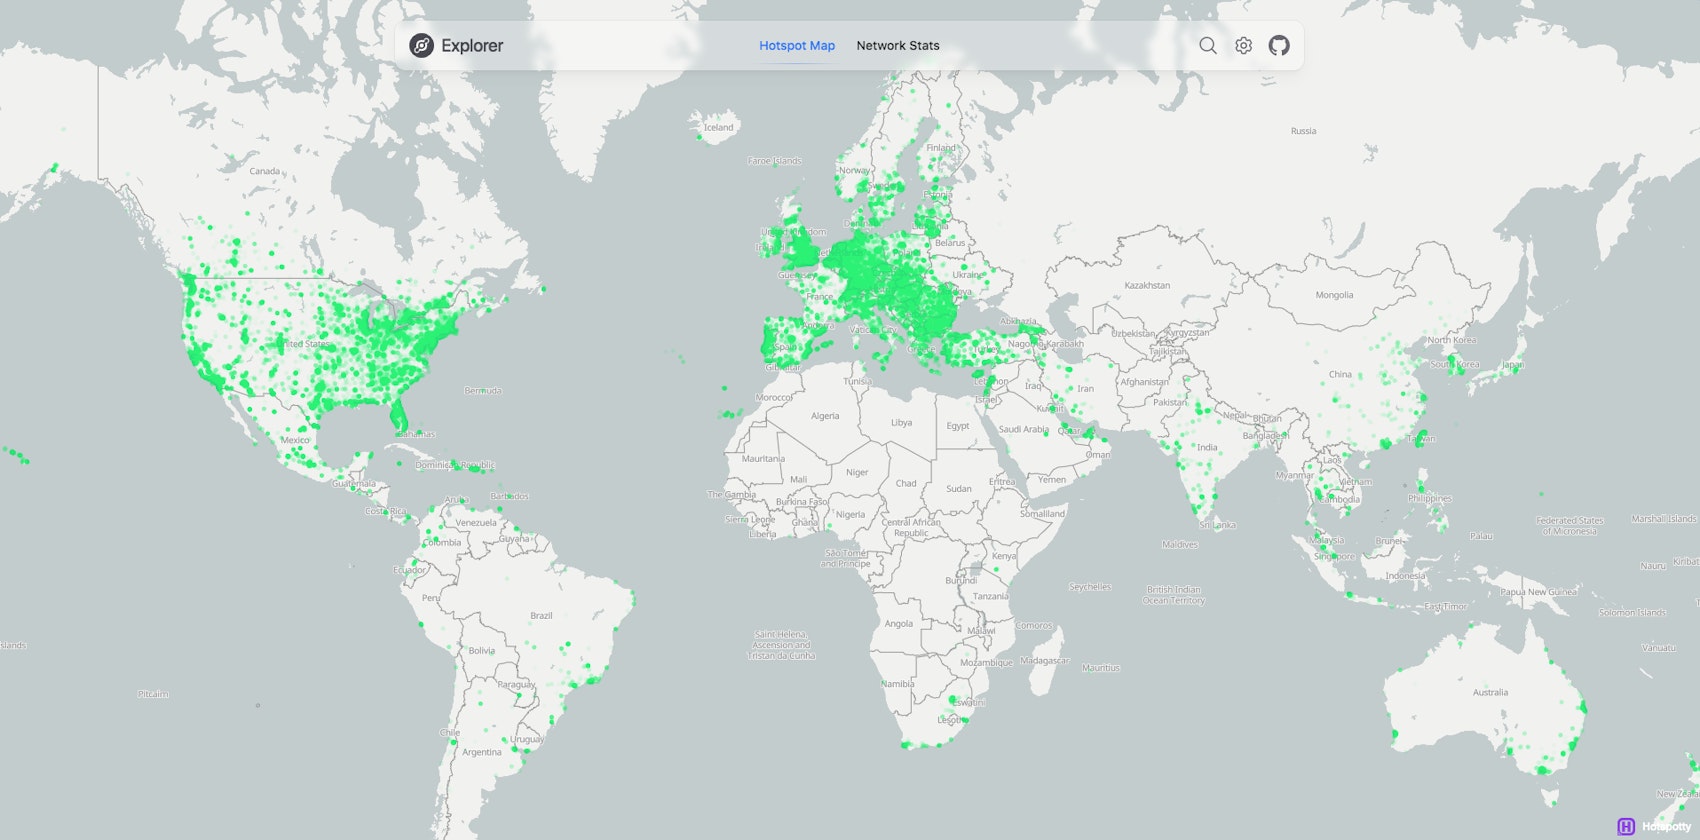Open the GitHub repository icon
1700x840 pixels.
(x=1279, y=45)
